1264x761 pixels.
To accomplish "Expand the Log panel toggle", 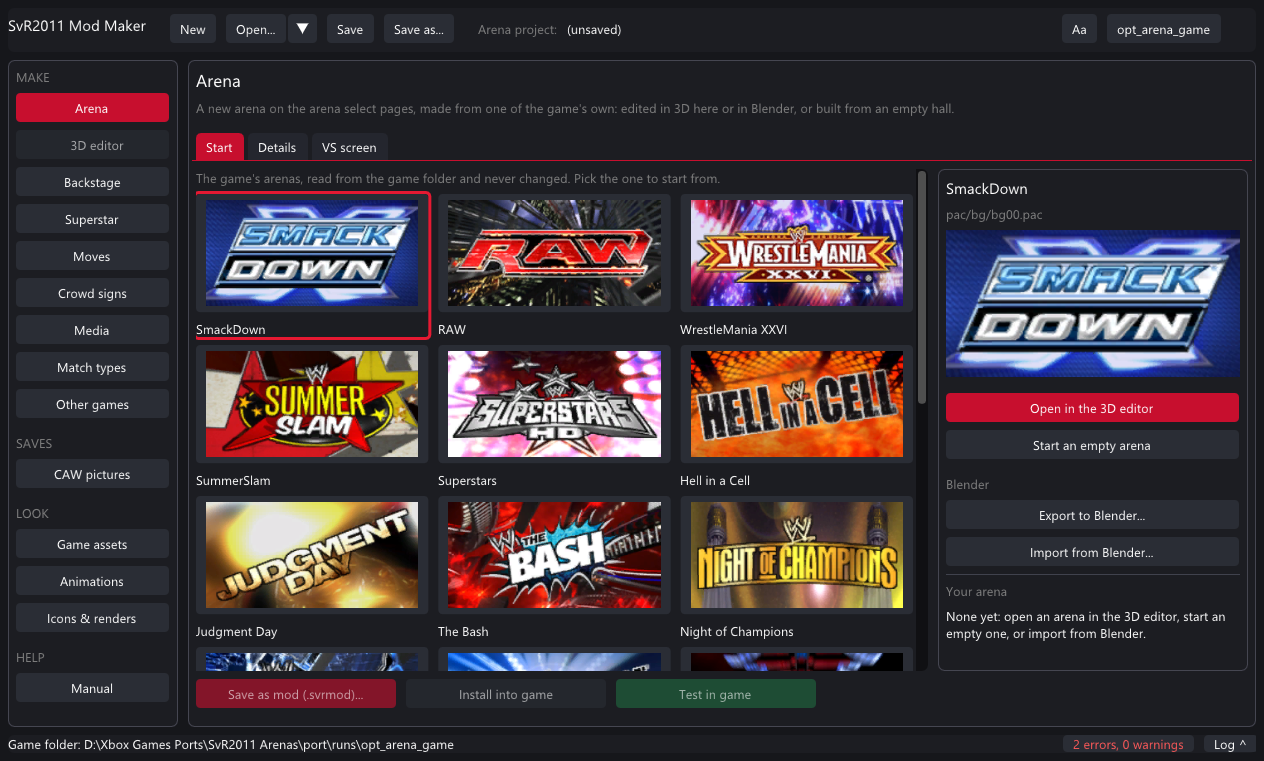I will [1230, 744].
